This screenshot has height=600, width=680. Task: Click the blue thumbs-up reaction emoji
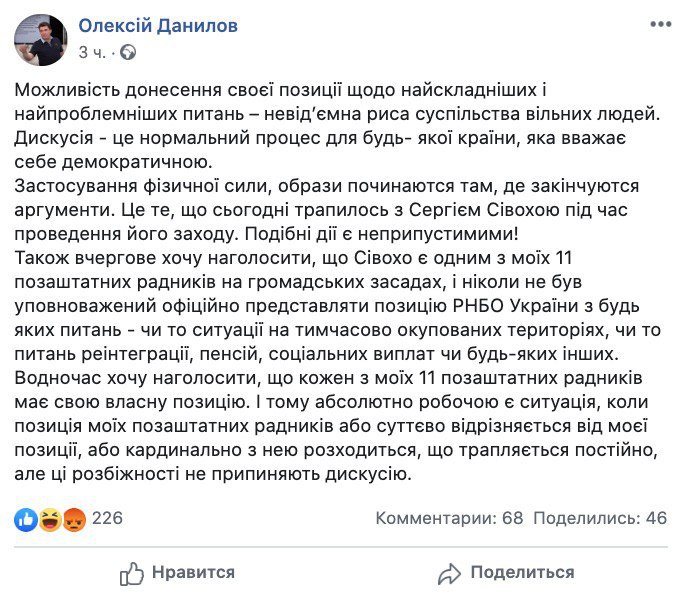click(27, 519)
